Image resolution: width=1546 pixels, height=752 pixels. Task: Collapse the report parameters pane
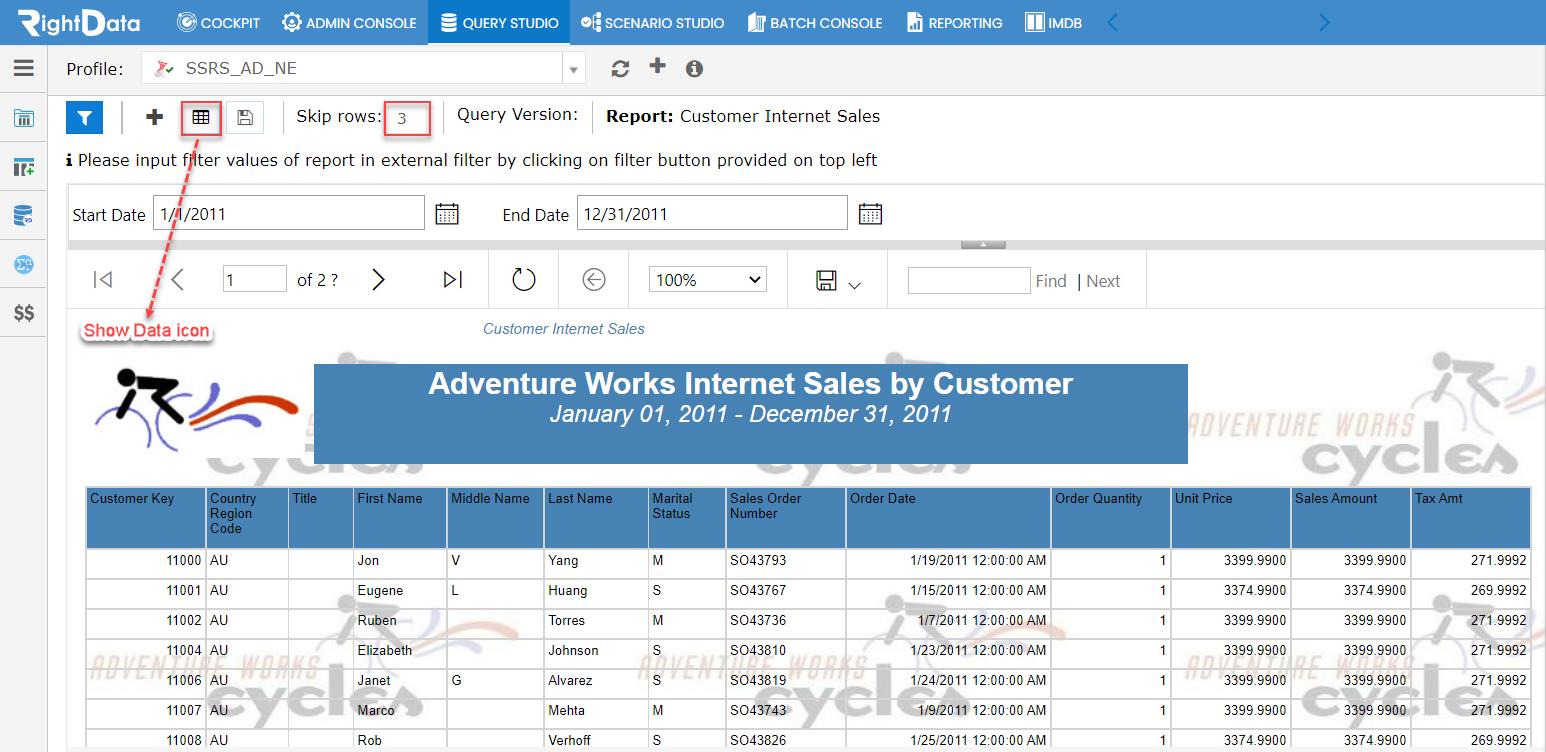(x=983, y=244)
